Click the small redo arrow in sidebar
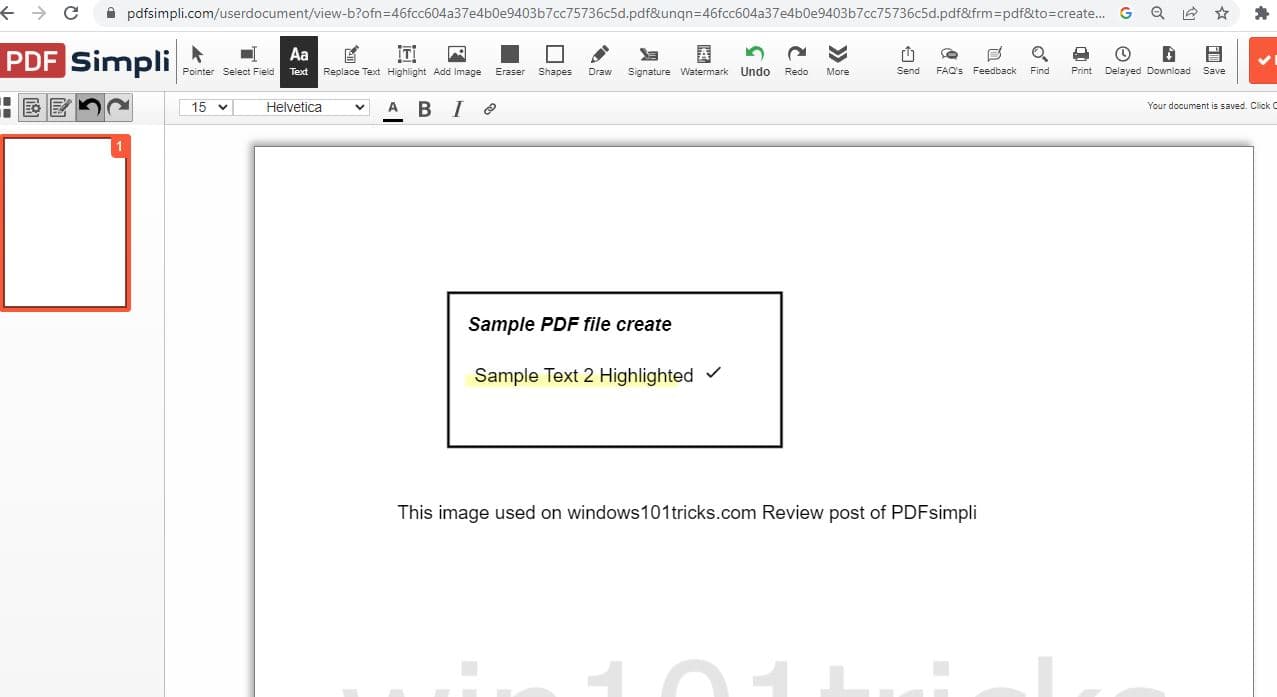 [x=118, y=107]
